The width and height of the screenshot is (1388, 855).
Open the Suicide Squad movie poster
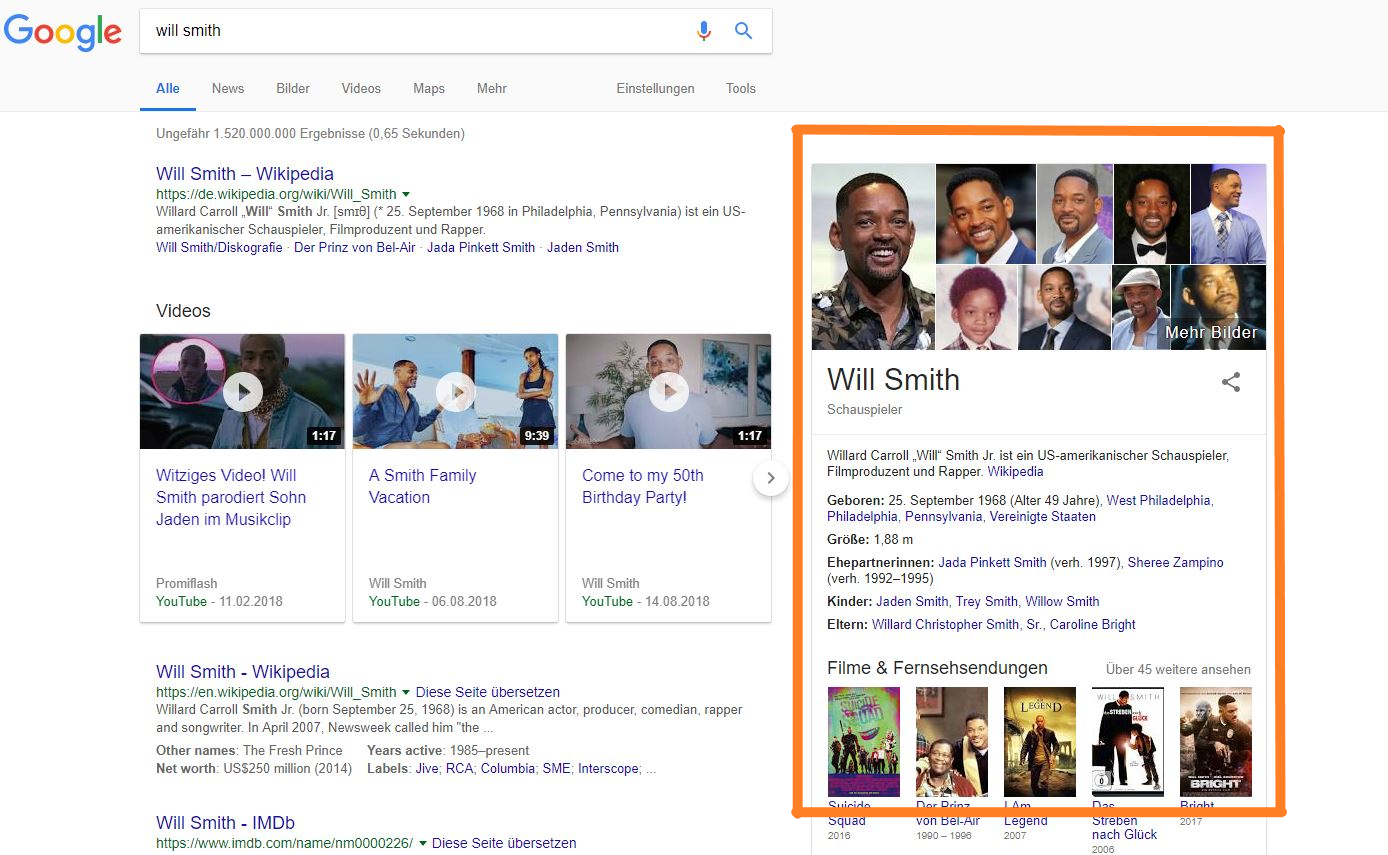coord(863,741)
